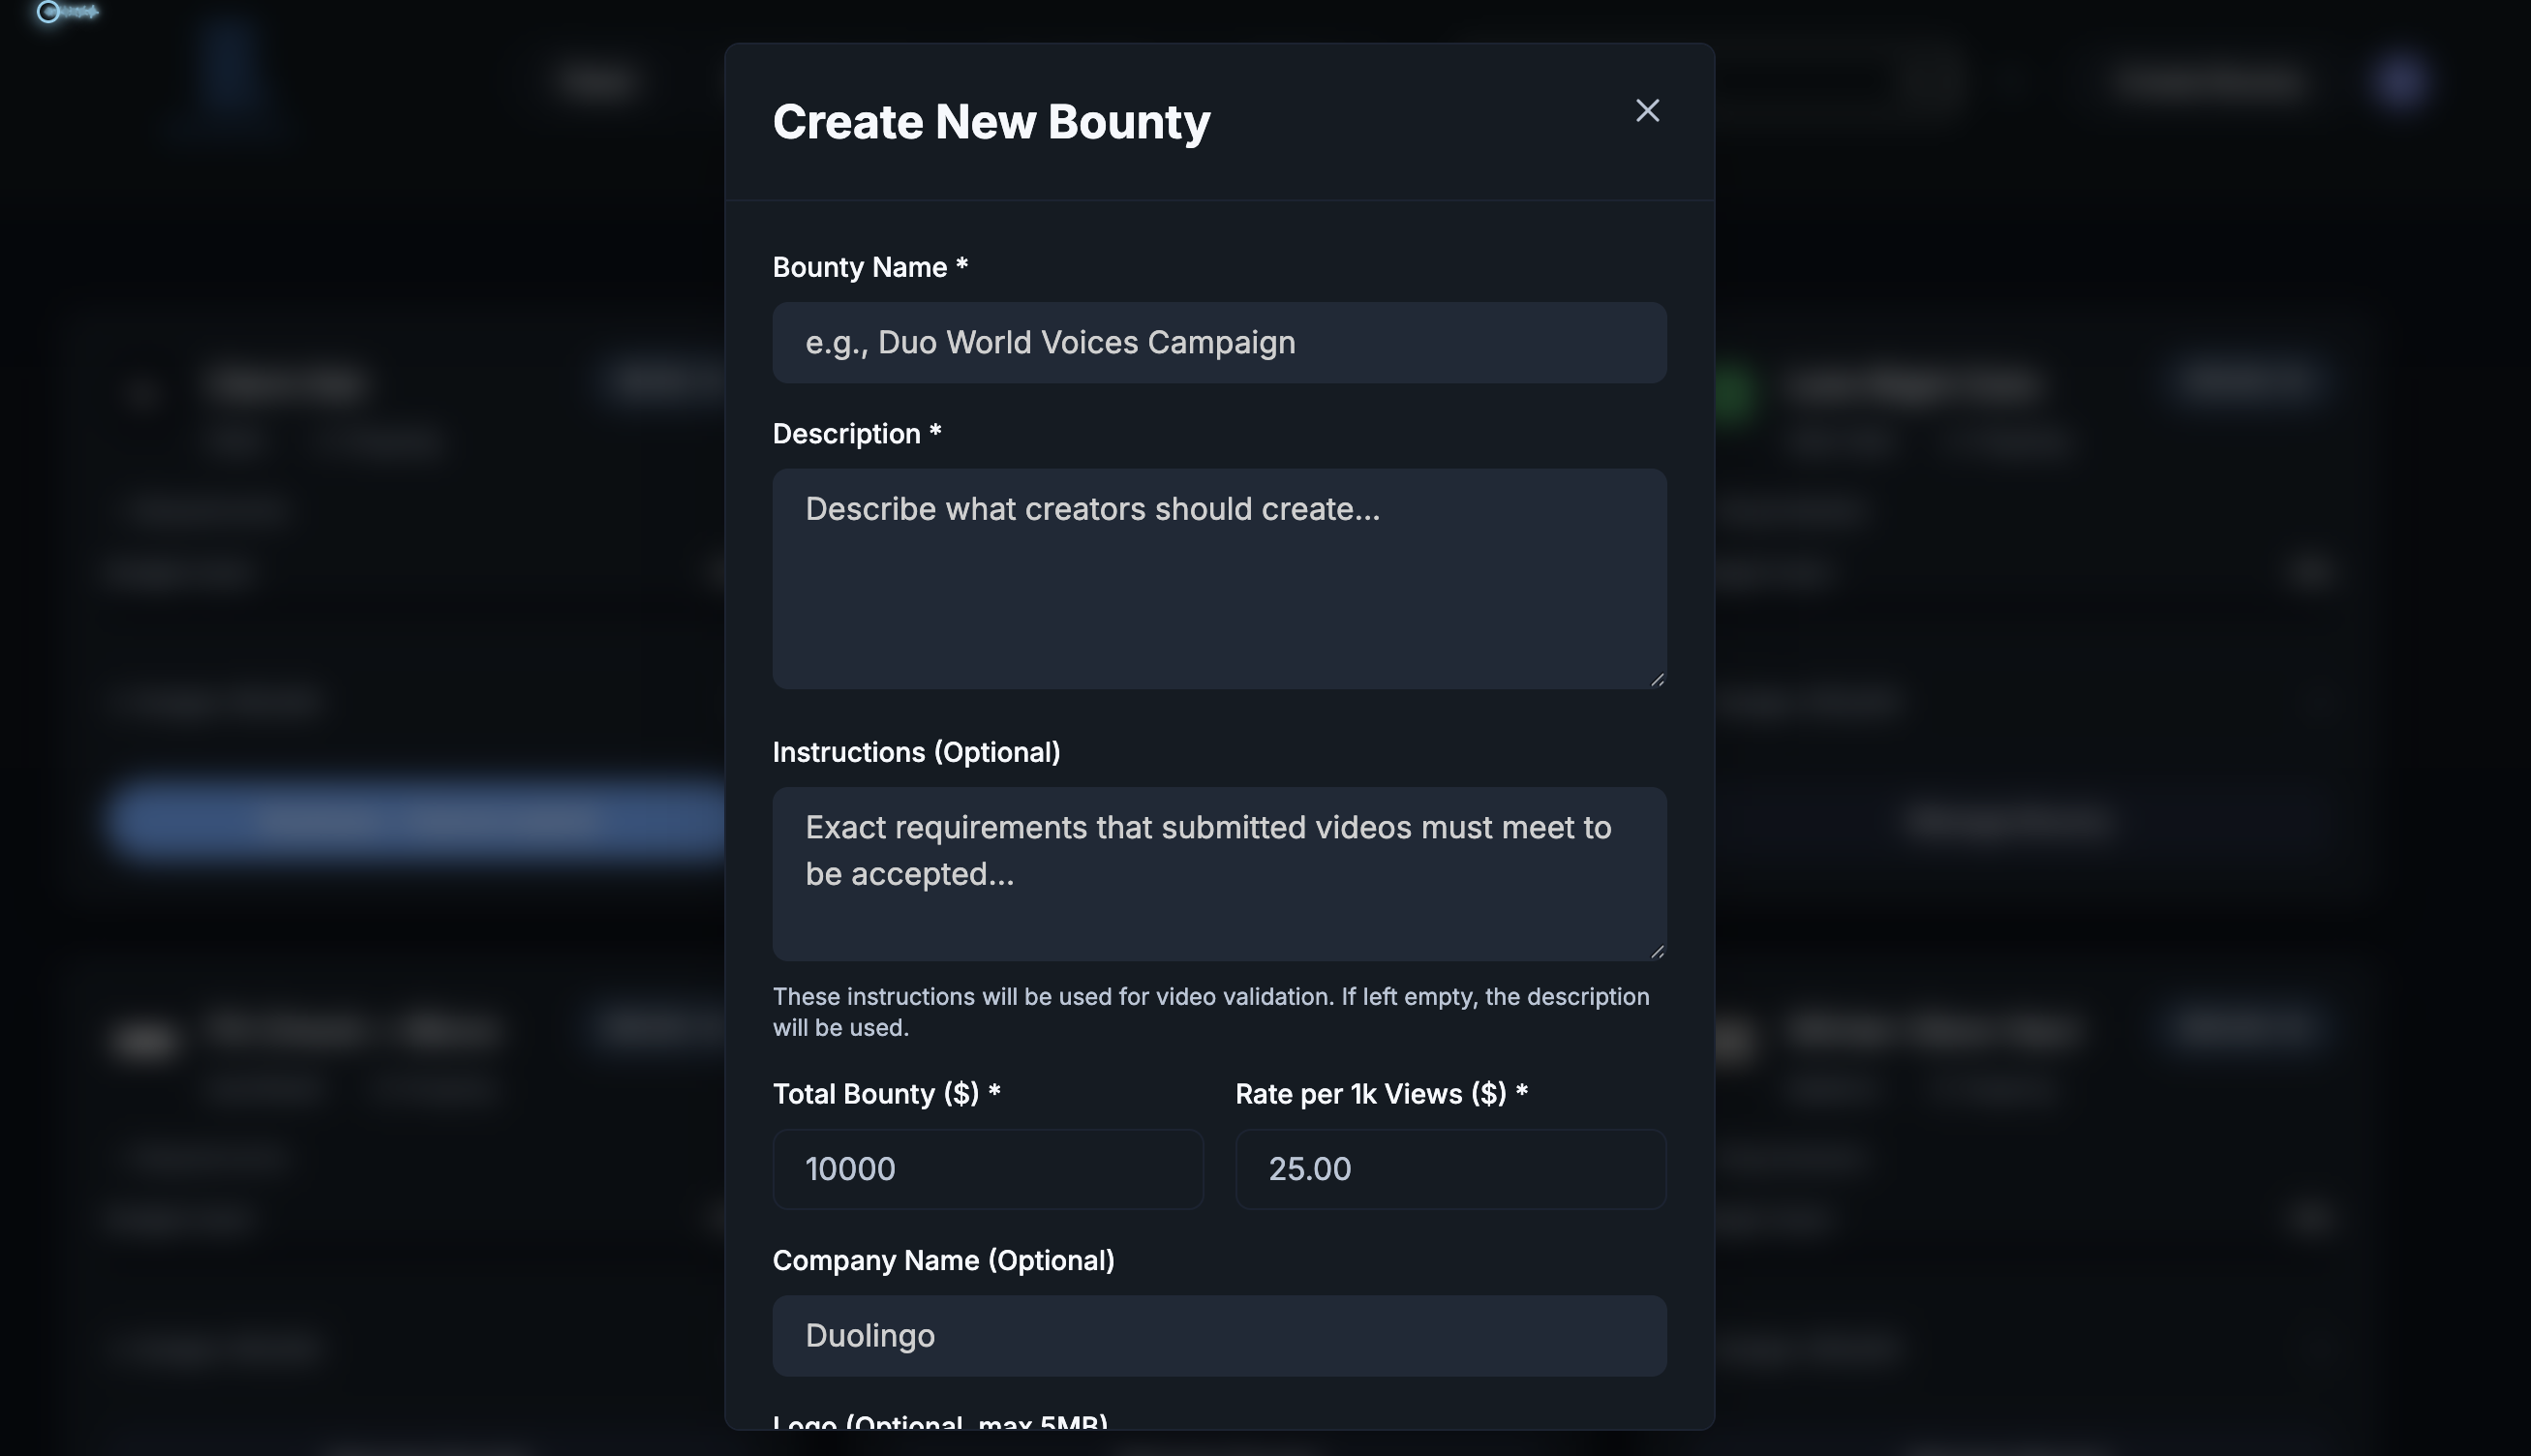Click the video validation helper text
Image resolution: width=2531 pixels, height=1456 pixels.
coord(1210,1012)
